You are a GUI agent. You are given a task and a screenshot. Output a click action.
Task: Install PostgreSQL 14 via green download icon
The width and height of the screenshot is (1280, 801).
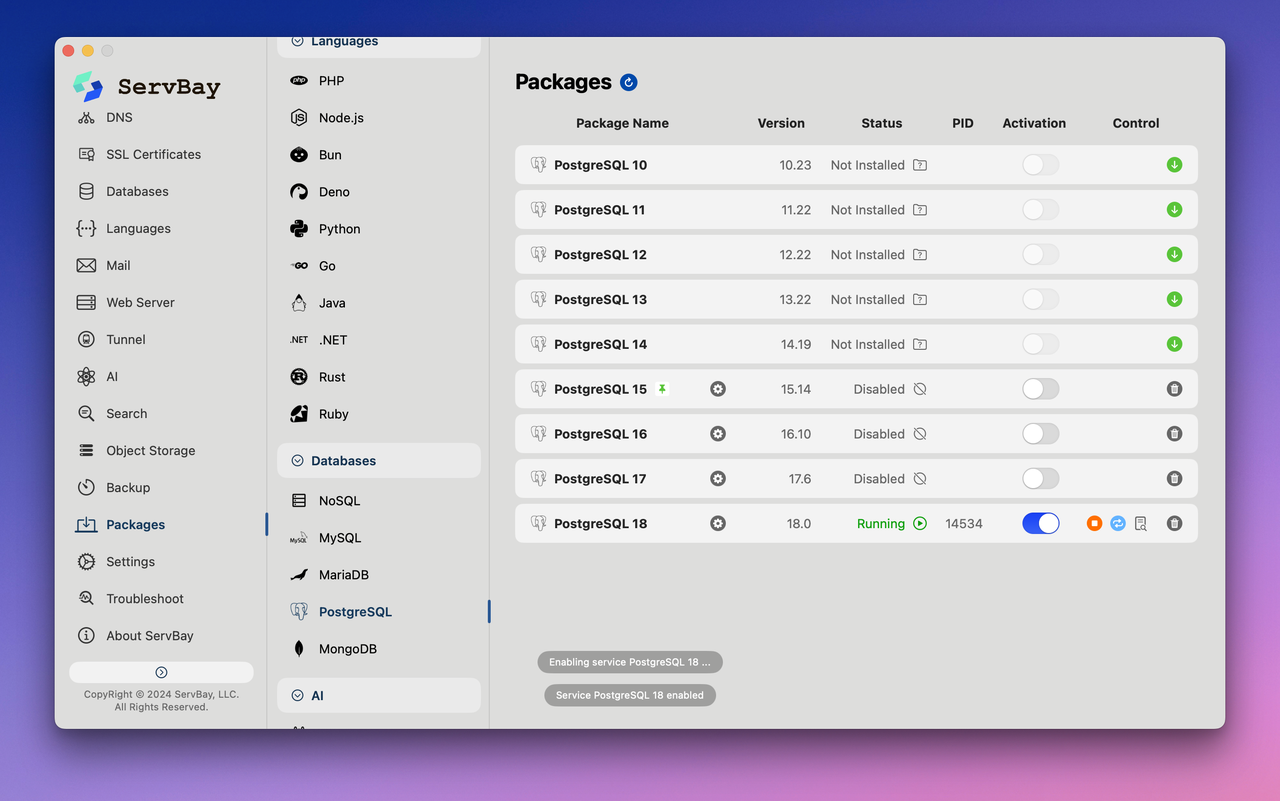tap(1174, 344)
